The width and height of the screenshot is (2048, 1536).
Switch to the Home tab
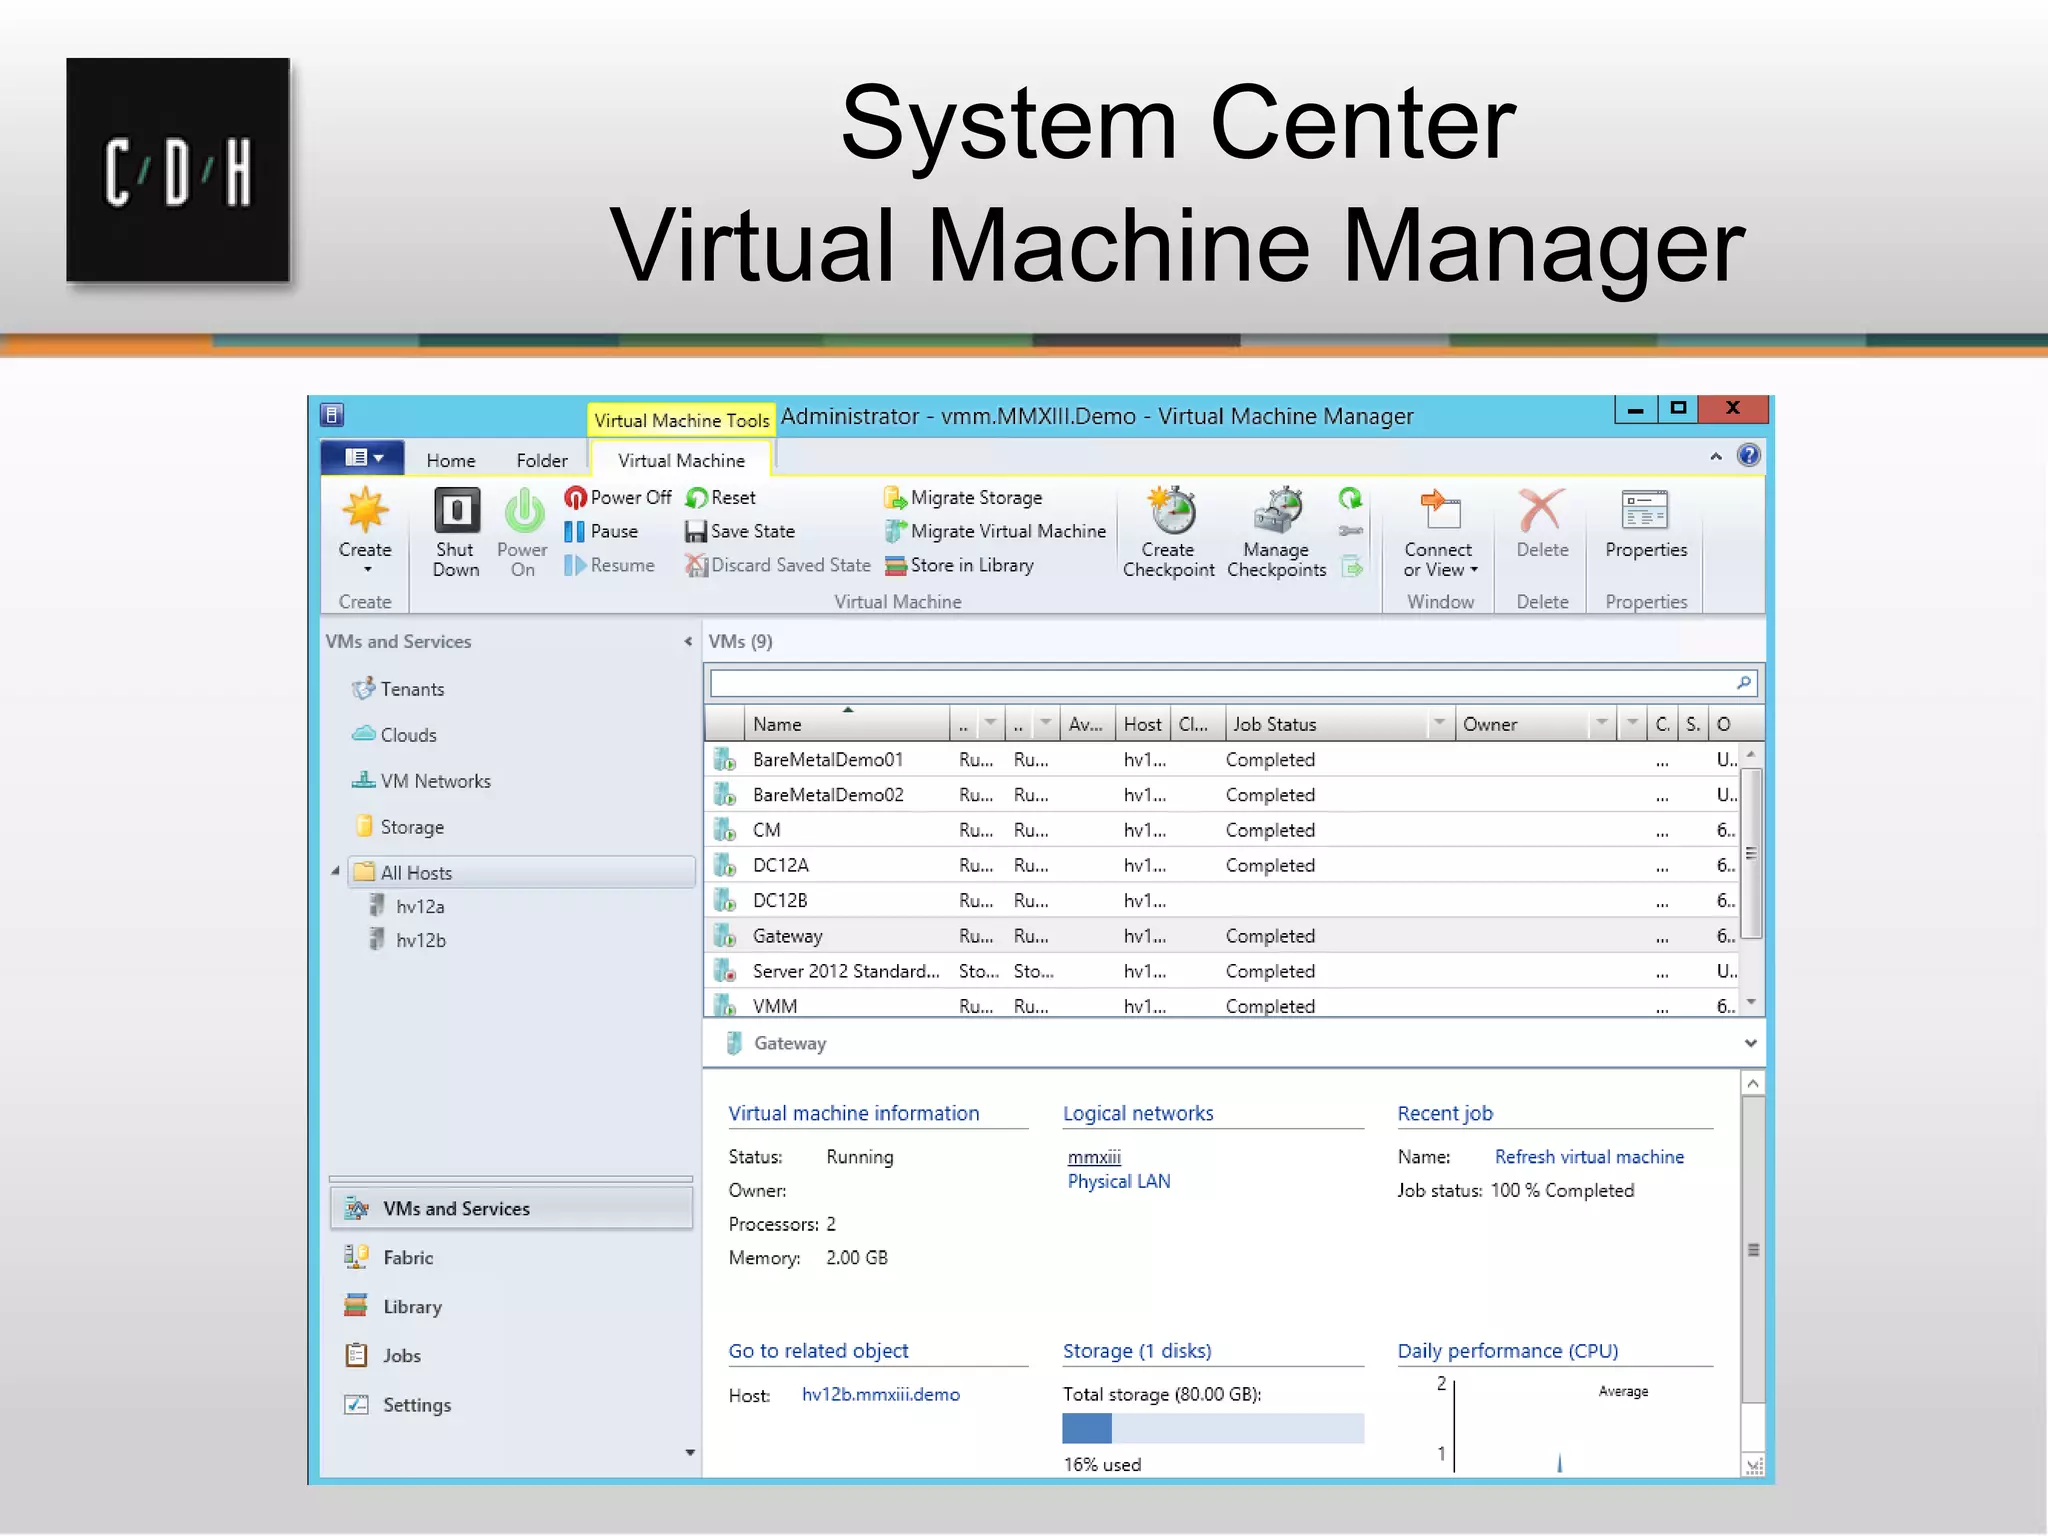click(x=451, y=460)
